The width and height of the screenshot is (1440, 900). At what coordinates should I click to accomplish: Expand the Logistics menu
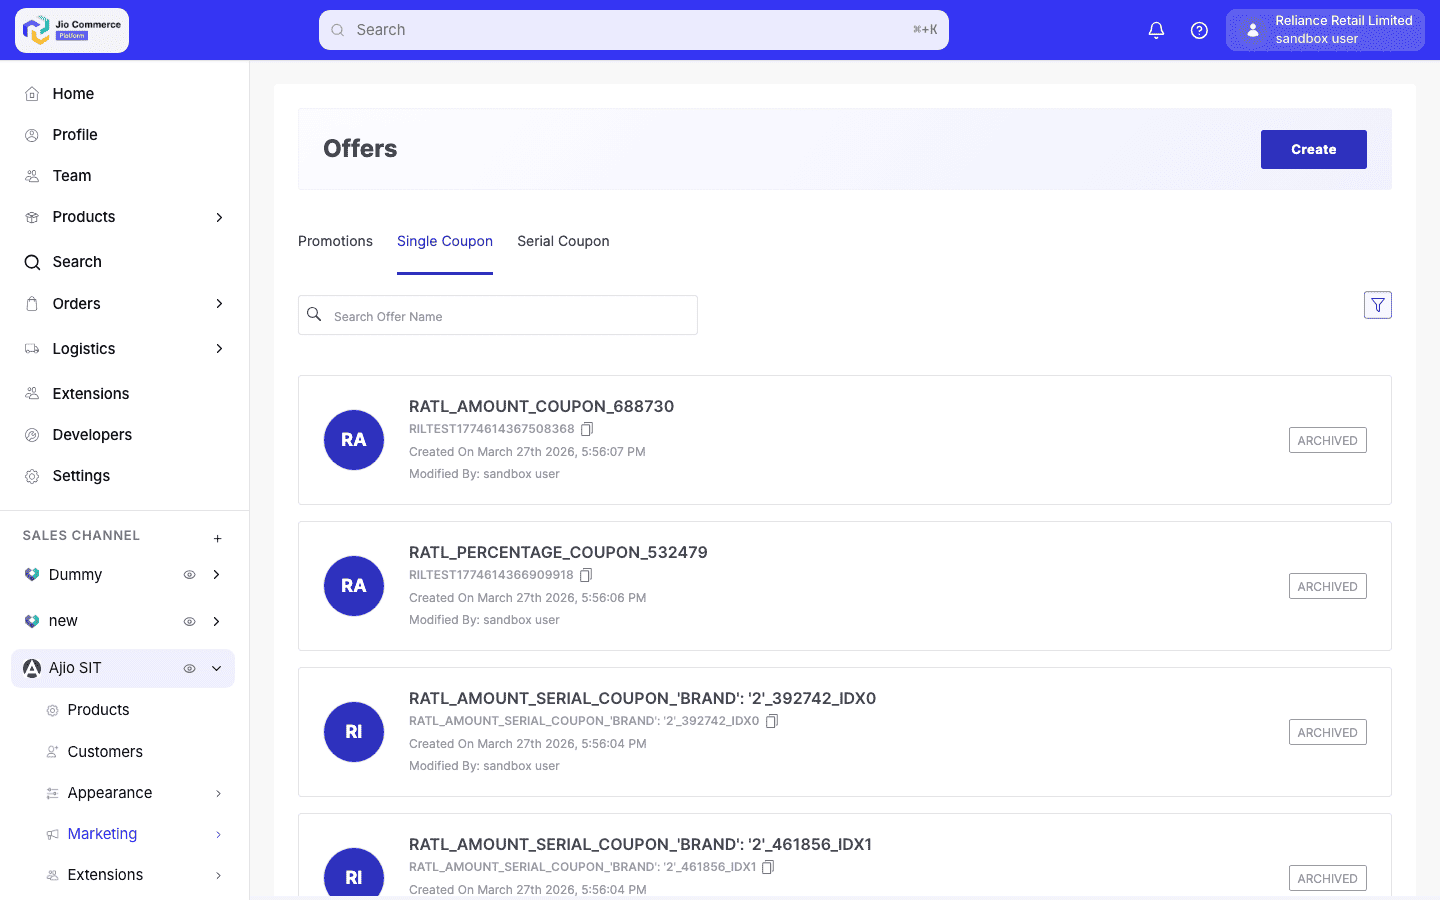point(219,349)
